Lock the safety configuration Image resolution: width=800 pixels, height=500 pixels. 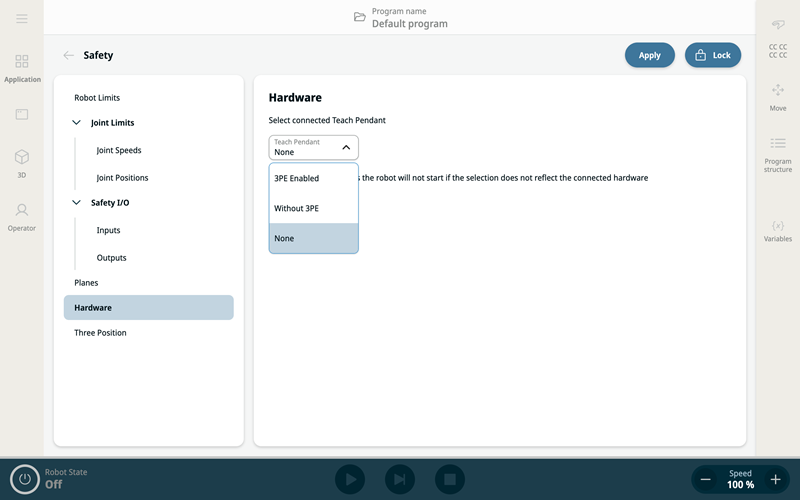pyautogui.click(x=712, y=55)
